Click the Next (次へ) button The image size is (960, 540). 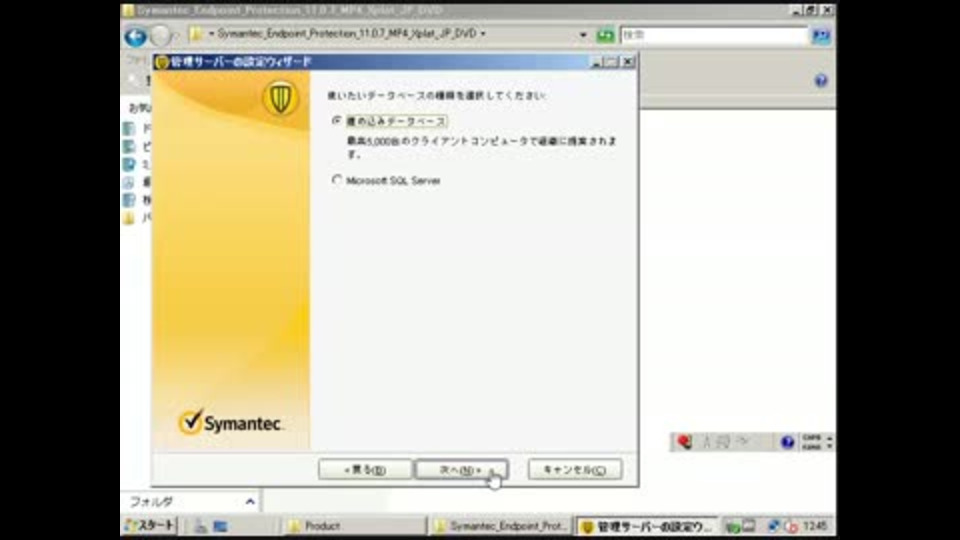click(461, 470)
